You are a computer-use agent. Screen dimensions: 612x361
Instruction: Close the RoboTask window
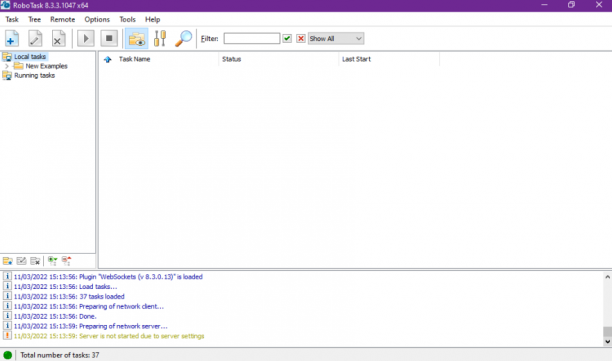coord(599,5)
